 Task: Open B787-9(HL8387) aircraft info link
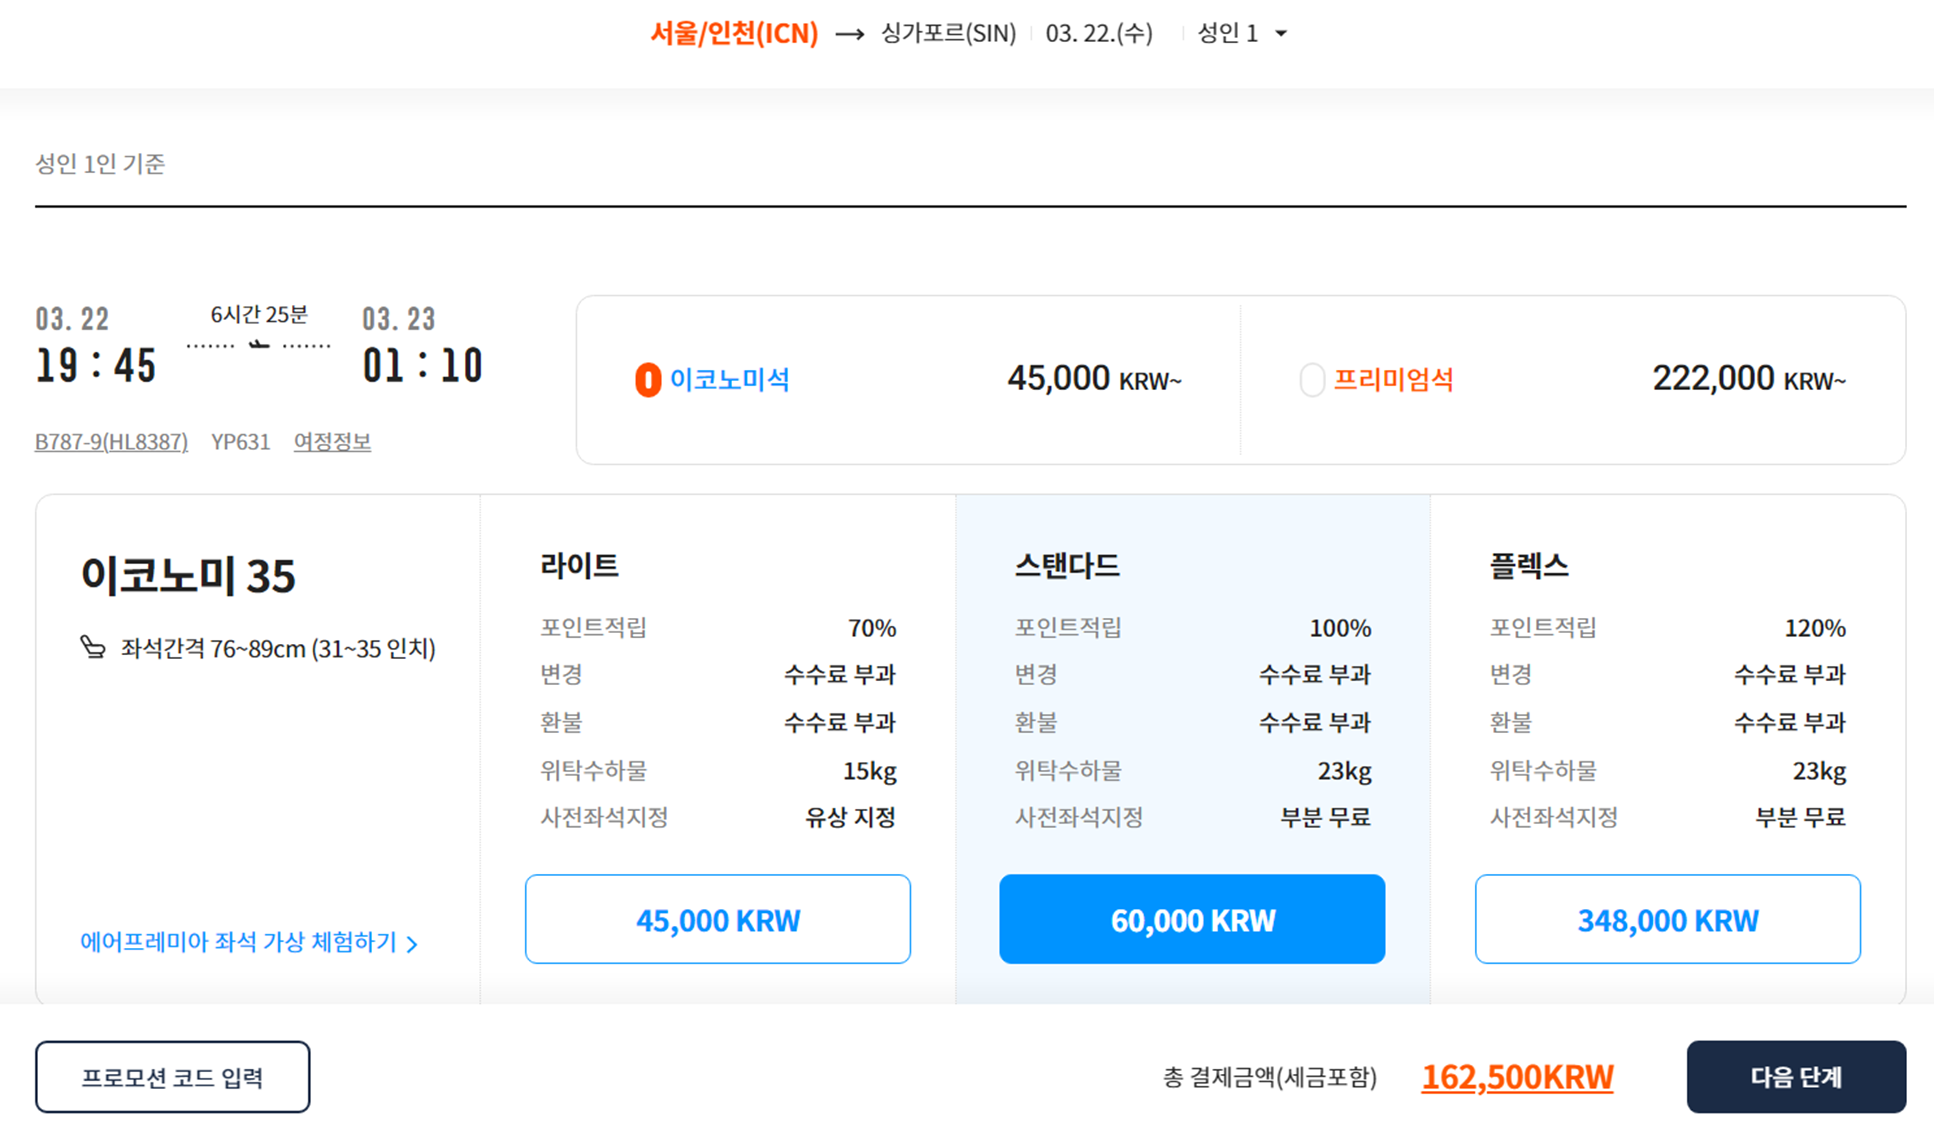click(x=111, y=442)
